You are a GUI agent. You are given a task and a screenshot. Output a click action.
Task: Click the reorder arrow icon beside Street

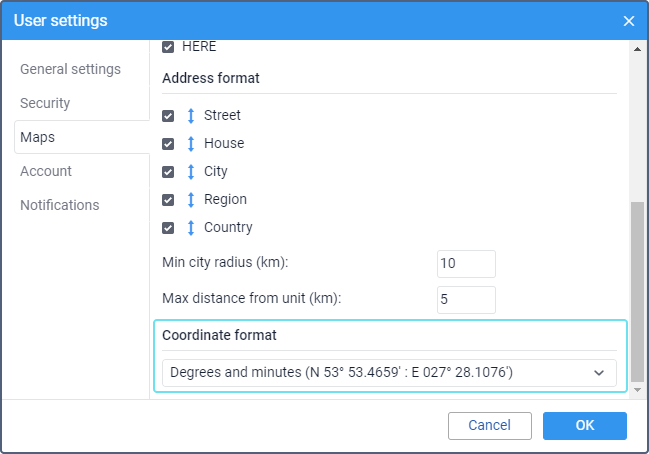[191, 116]
